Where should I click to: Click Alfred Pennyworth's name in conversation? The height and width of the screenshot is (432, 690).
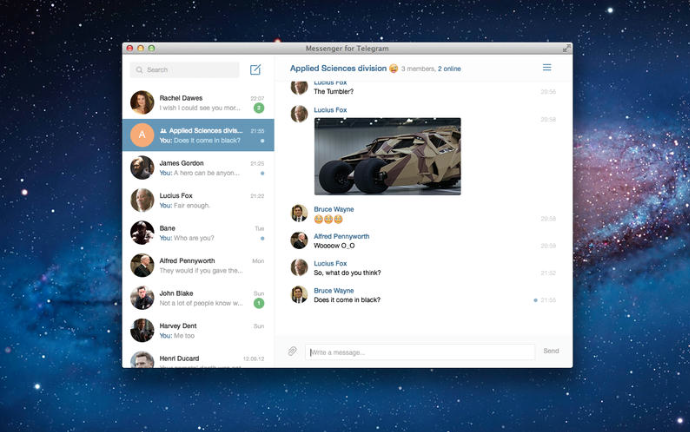click(x=341, y=236)
